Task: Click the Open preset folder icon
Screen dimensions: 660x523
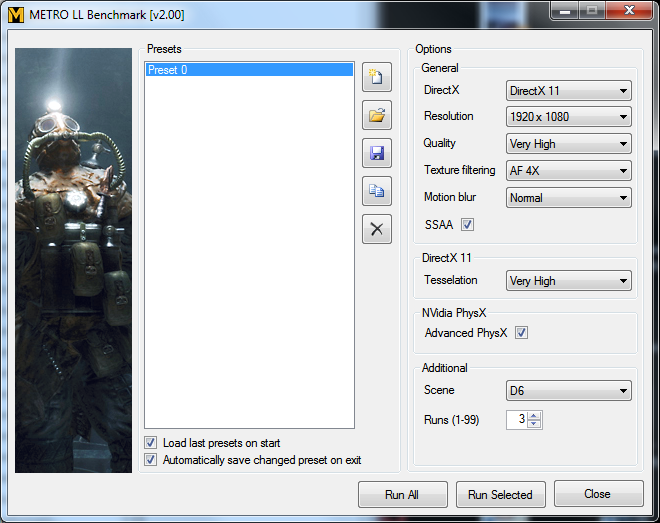Action: point(377,115)
